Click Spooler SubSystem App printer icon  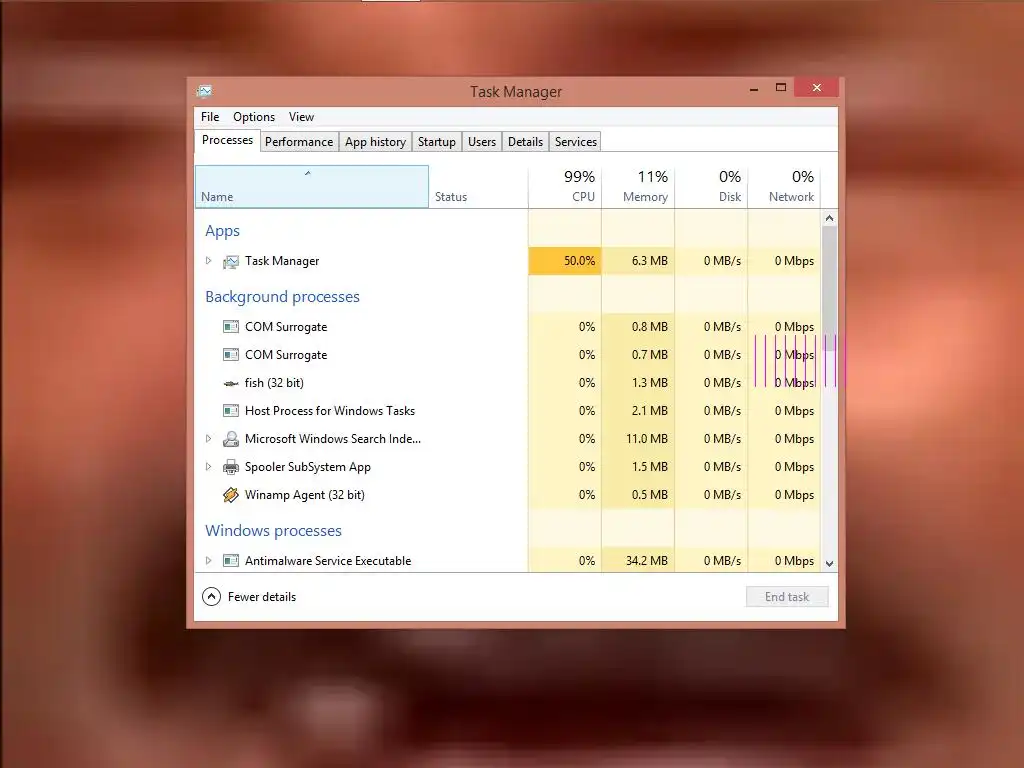pyautogui.click(x=231, y=467)
